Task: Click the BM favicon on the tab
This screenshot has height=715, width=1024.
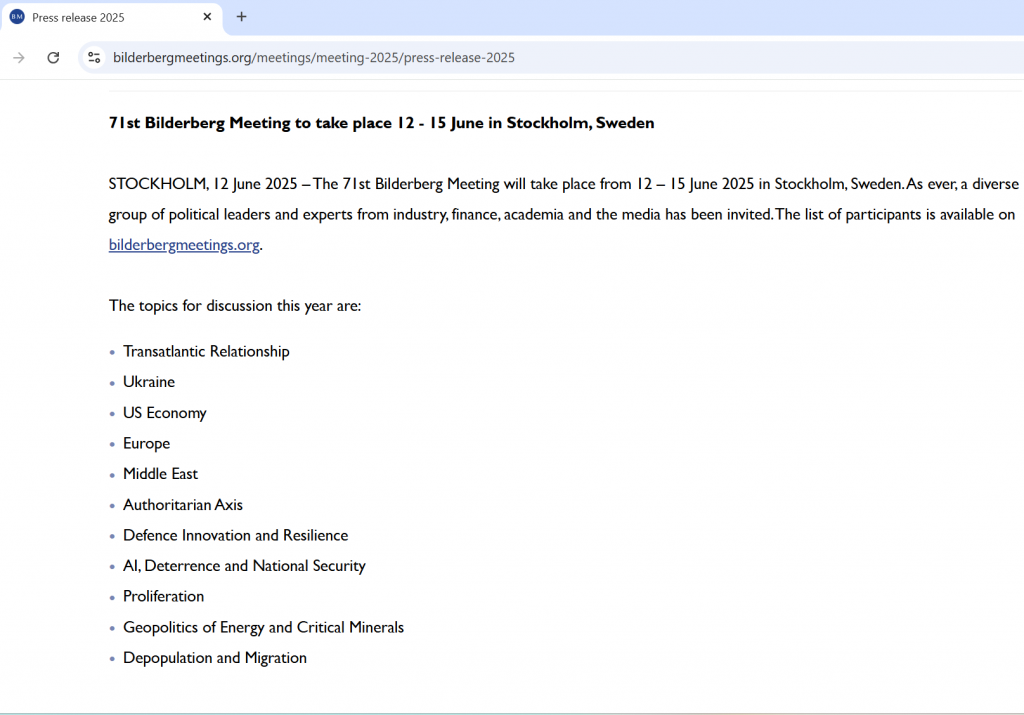Action: click(x=17, y=17)
